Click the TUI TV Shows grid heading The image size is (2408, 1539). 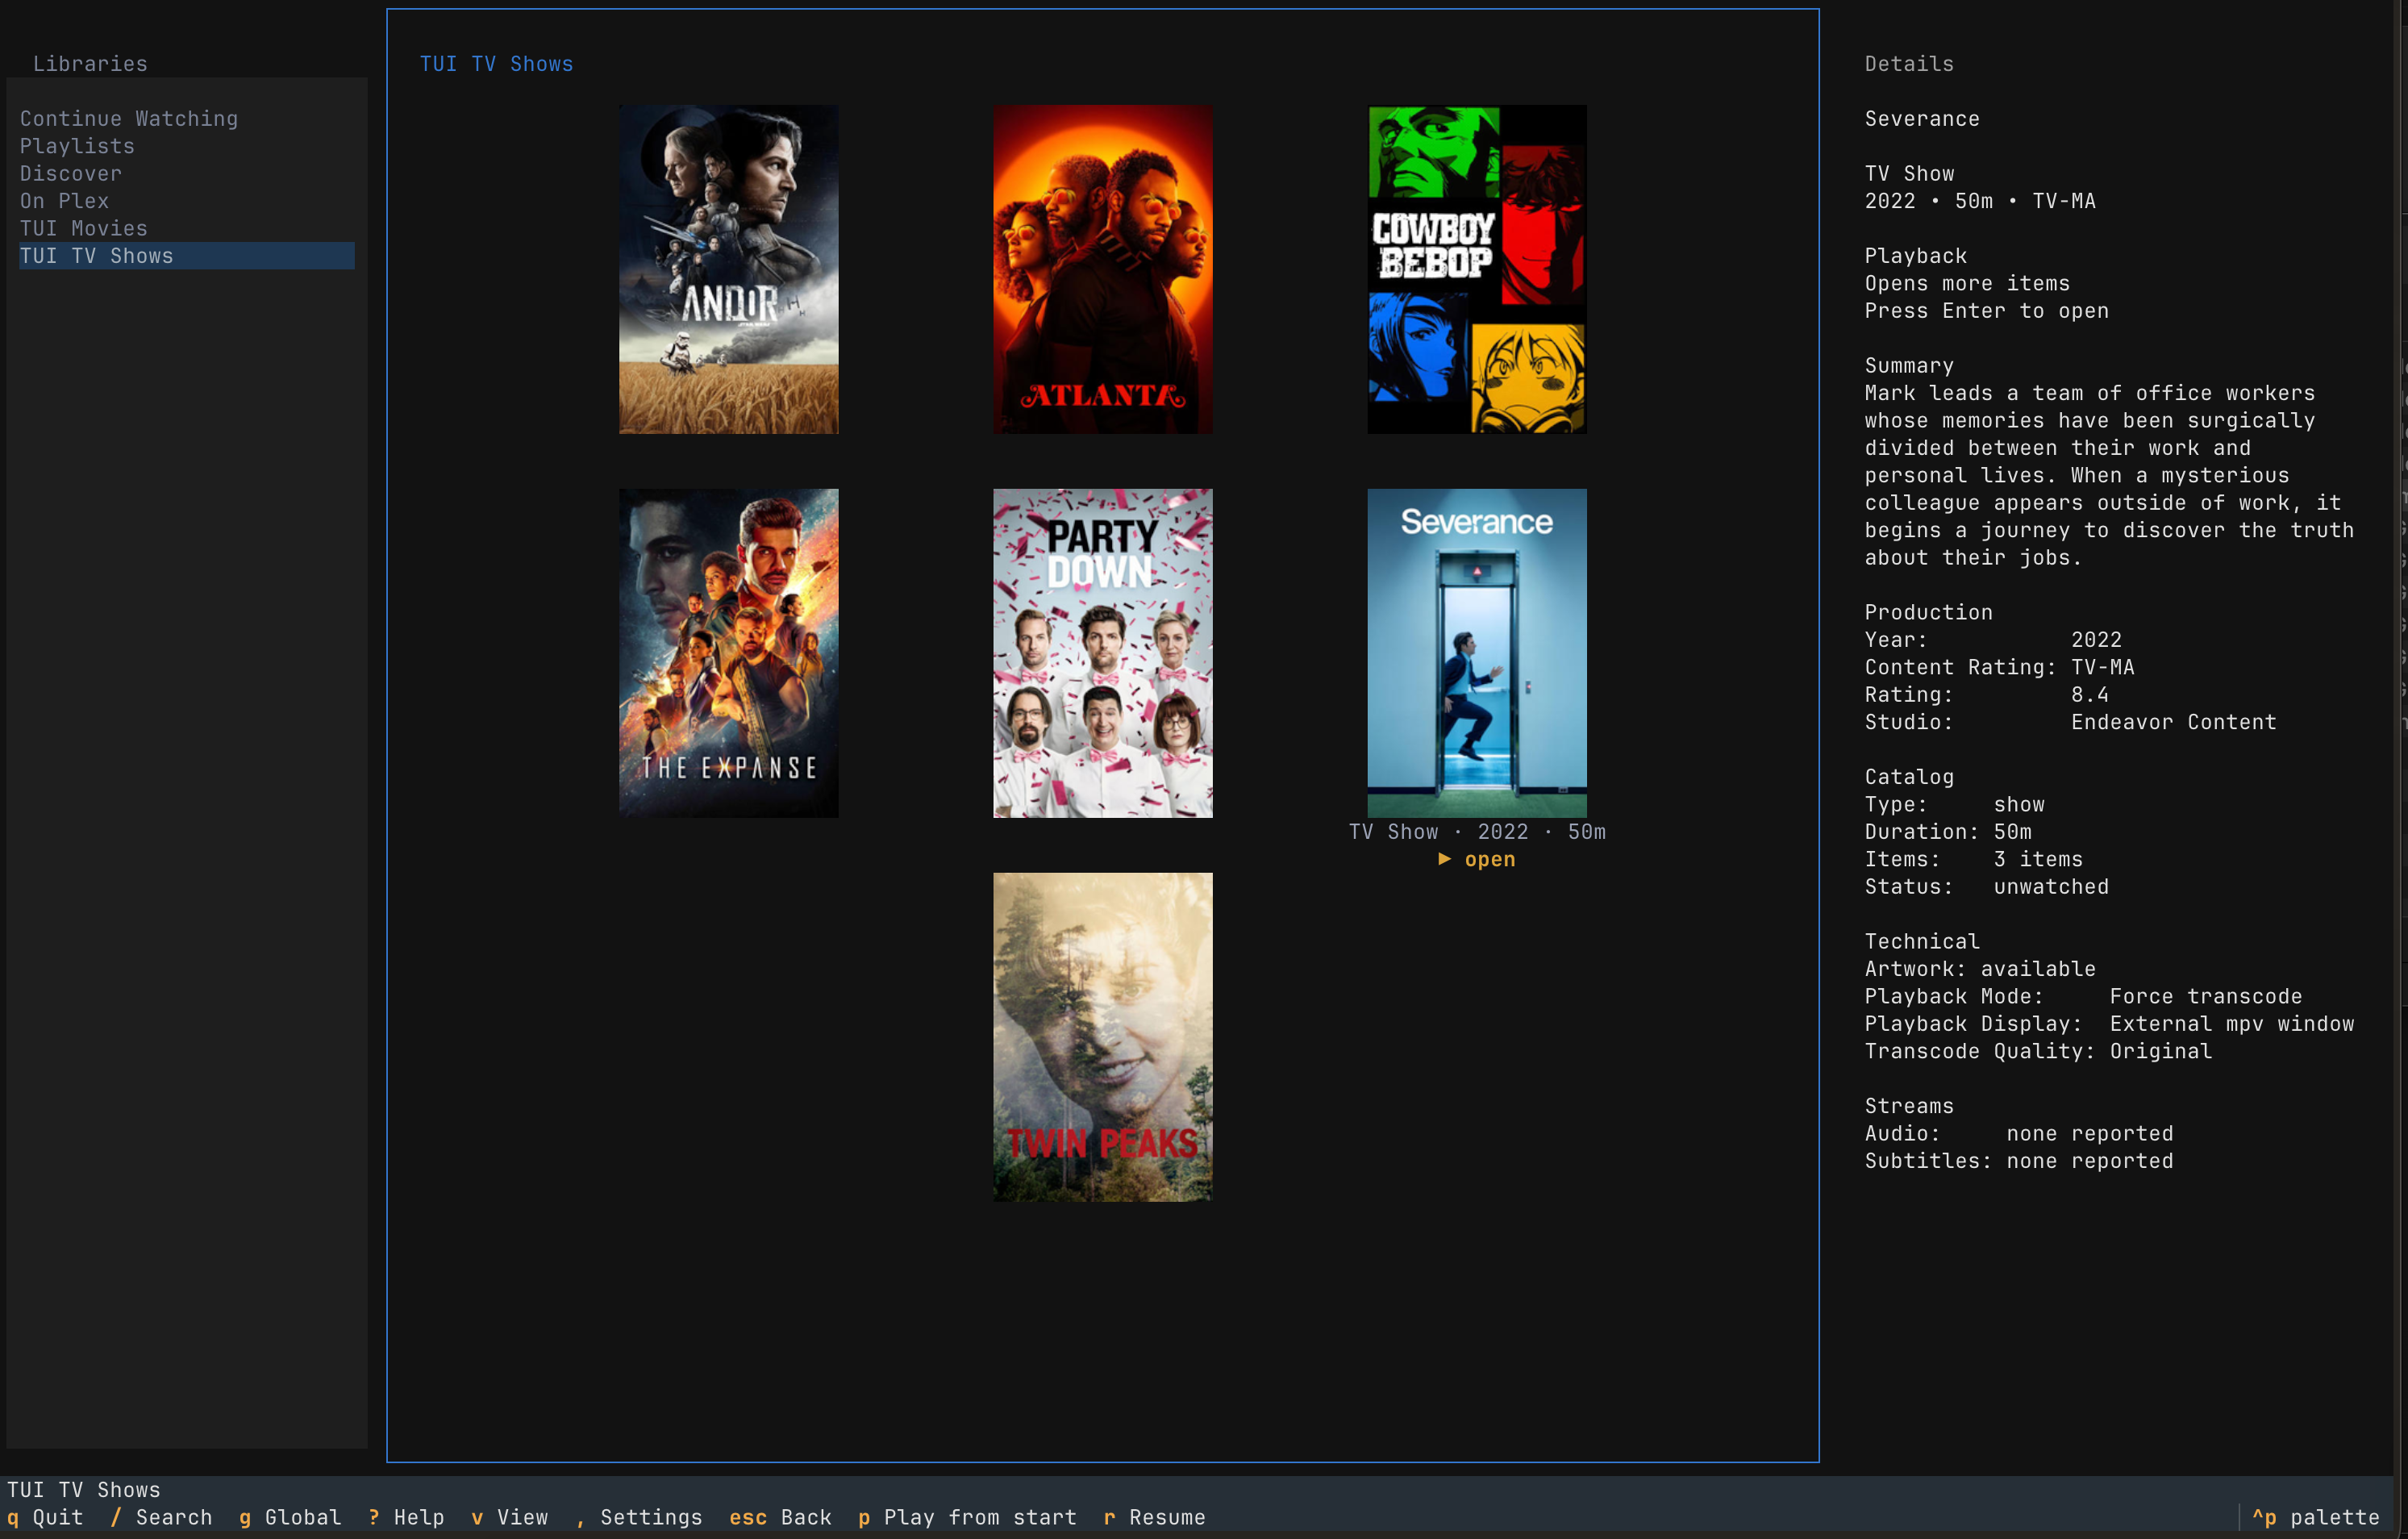pos(496,64)
